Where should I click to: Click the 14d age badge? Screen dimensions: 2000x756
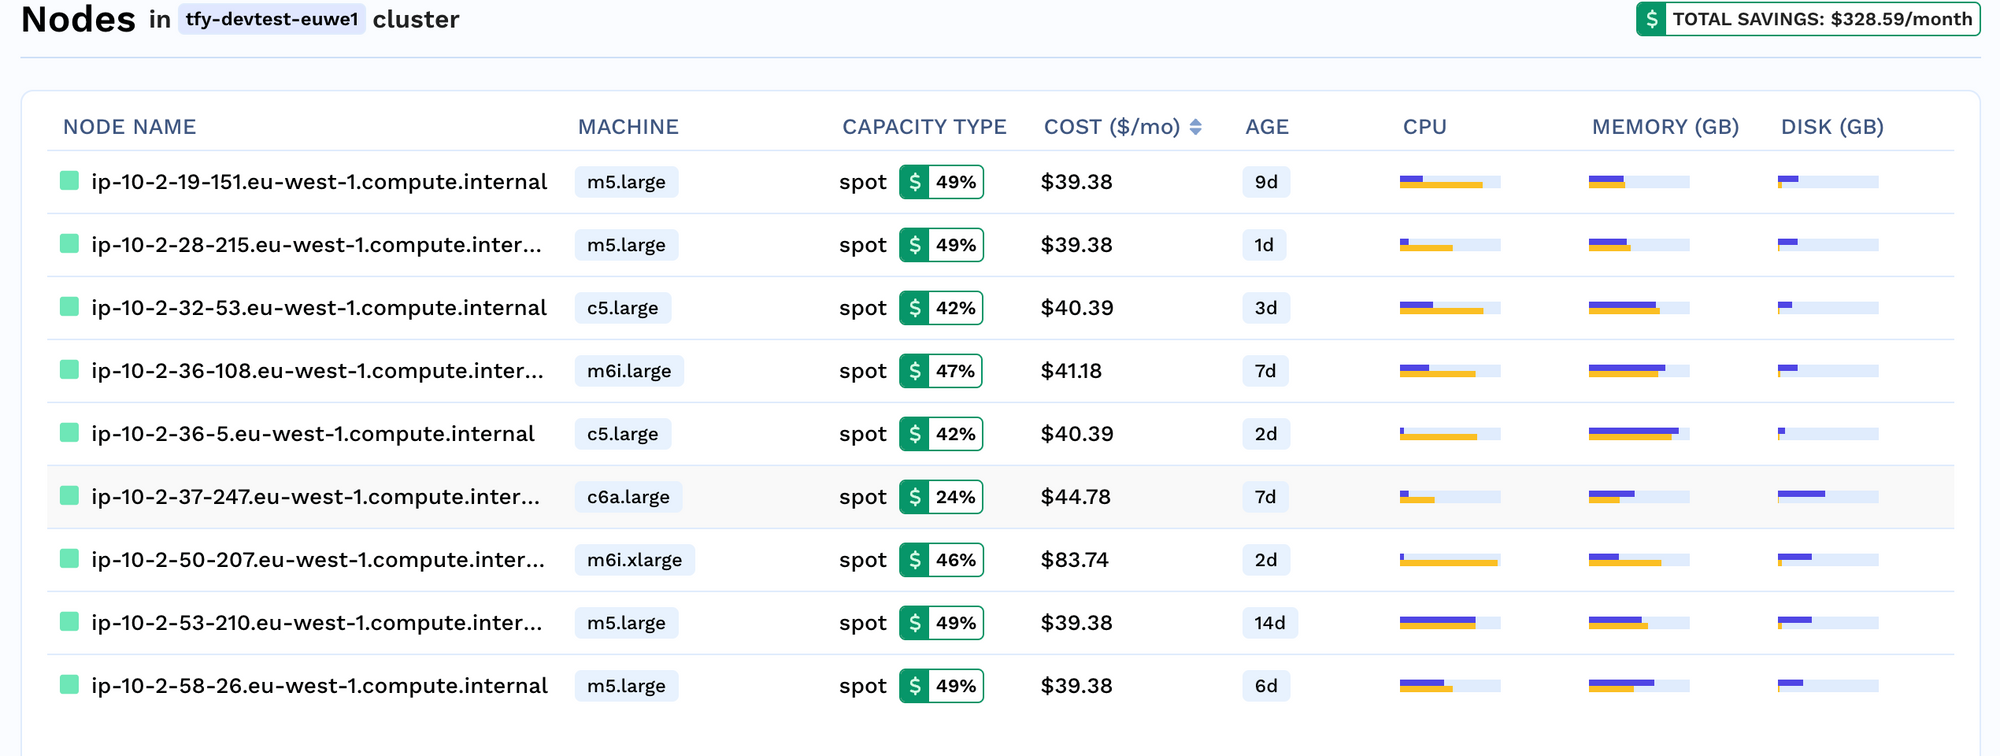pyautogui.click(x=1269, y=623)
